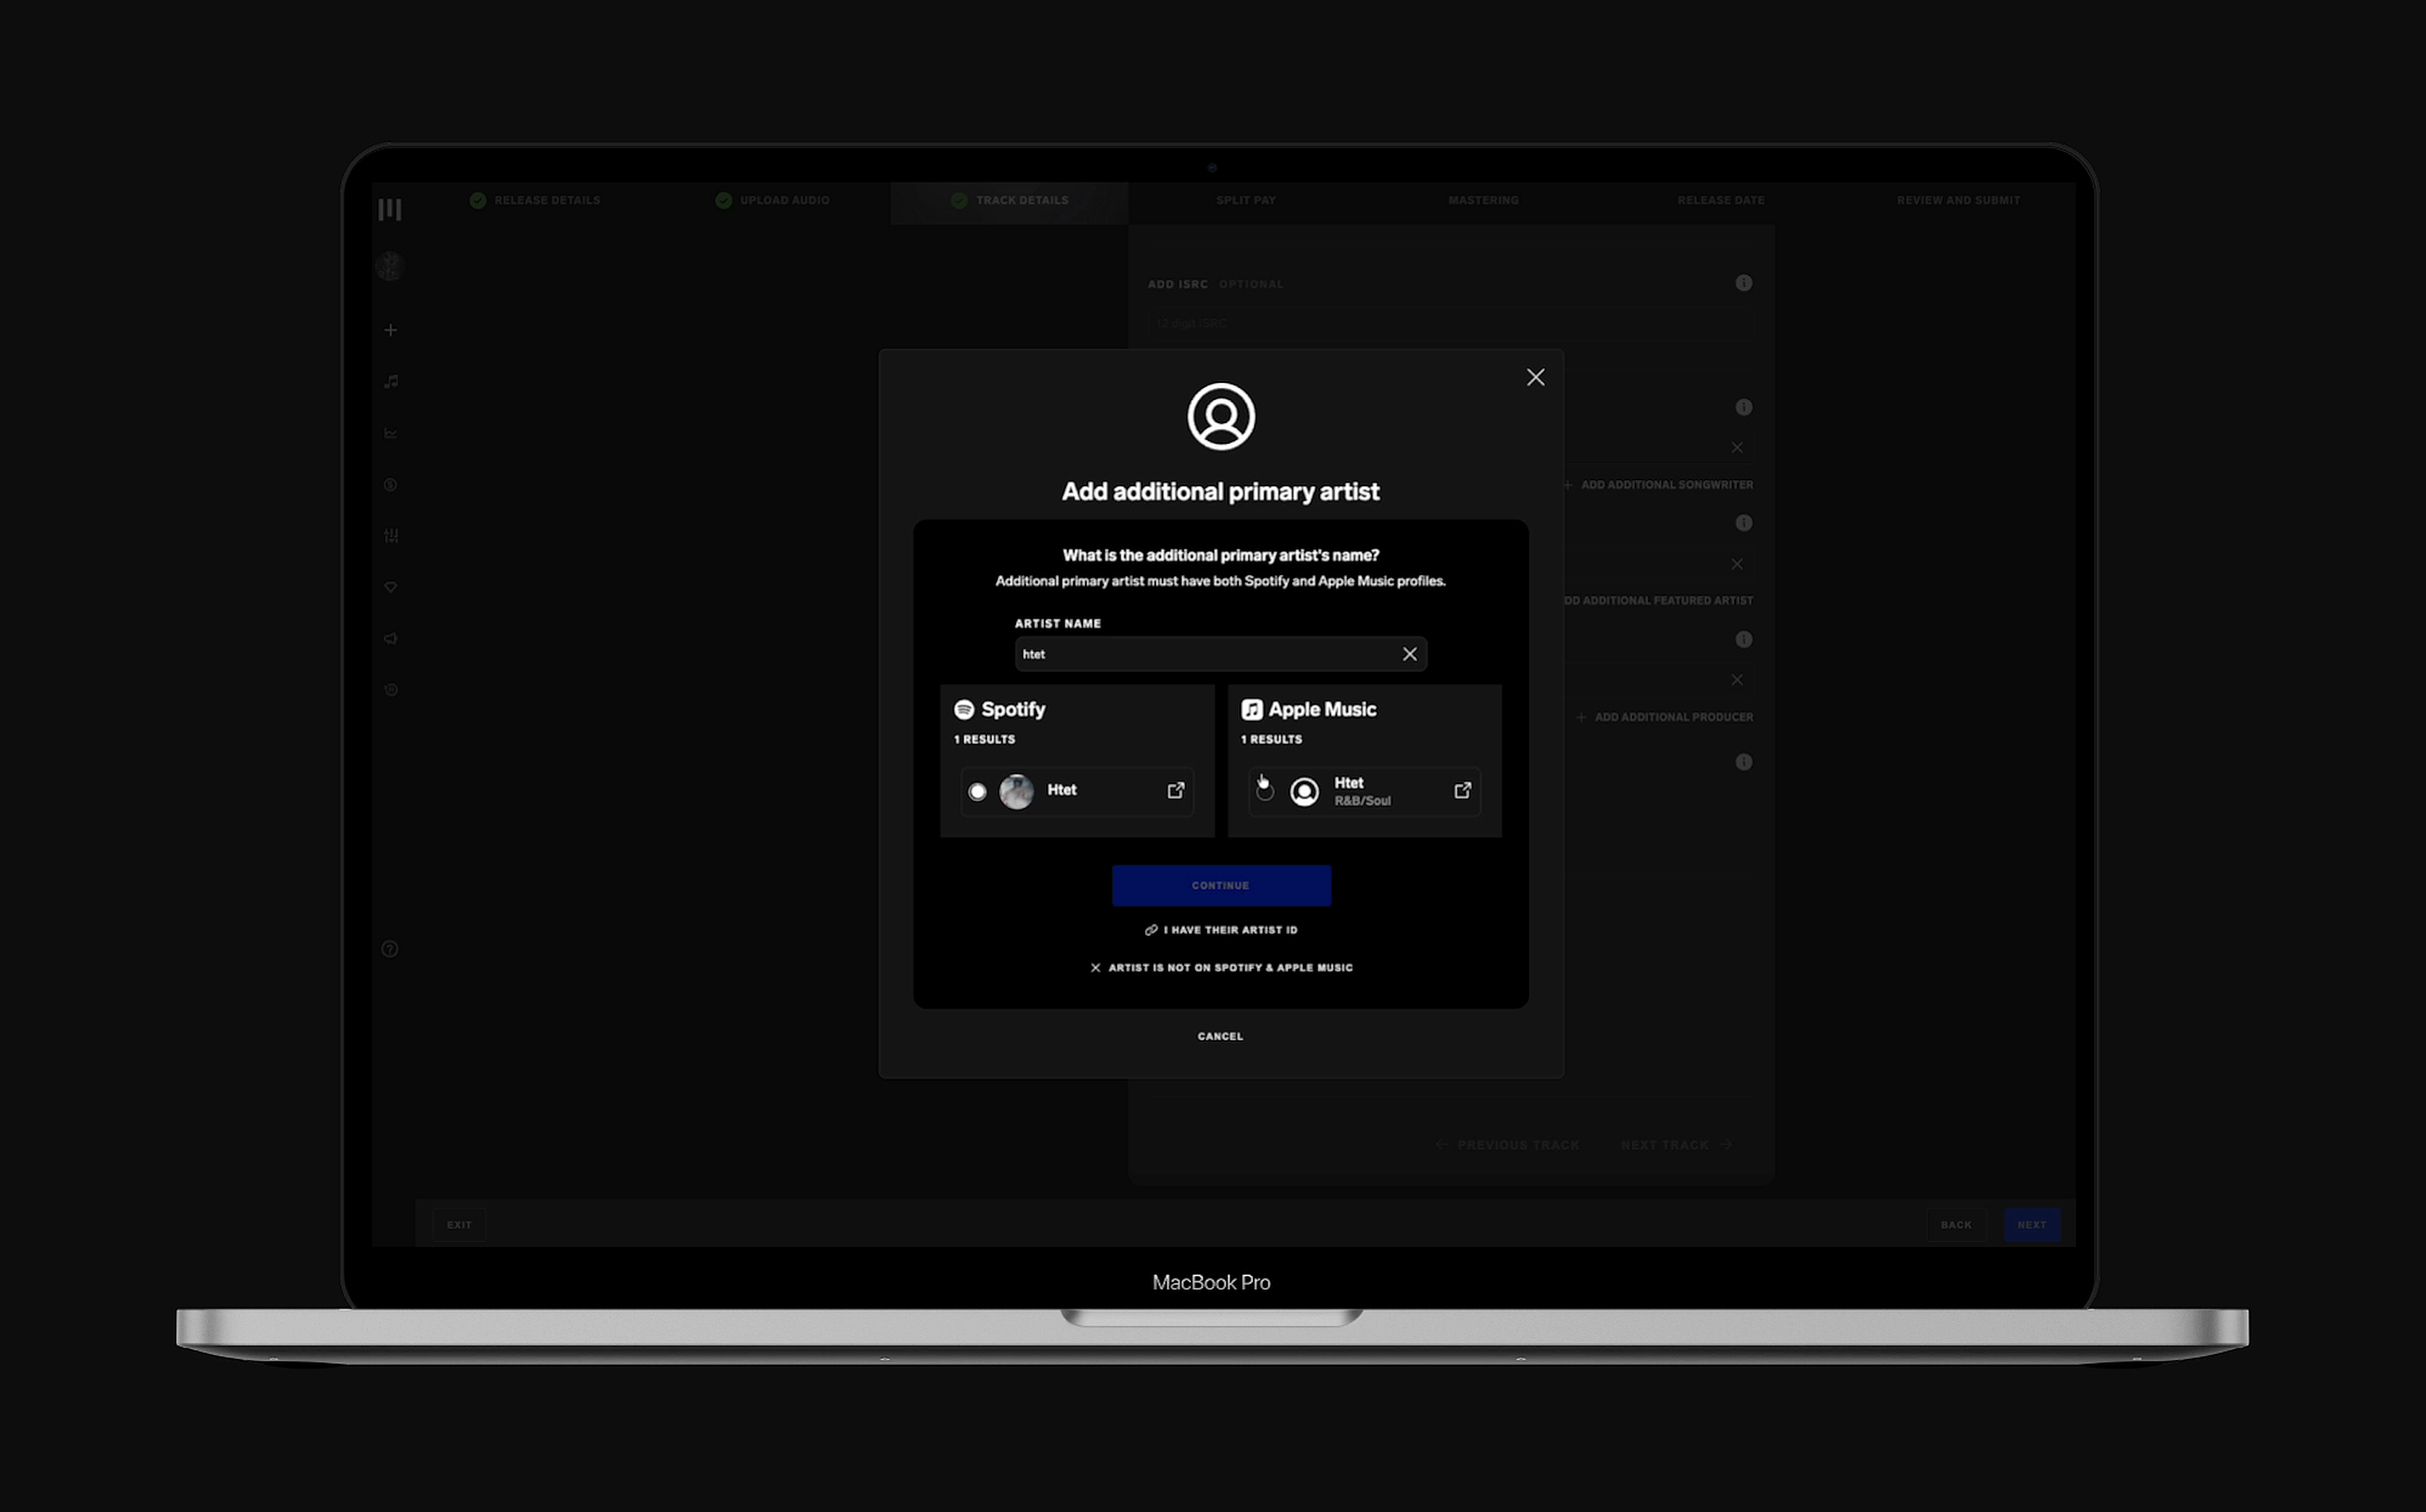Click I Have Their Artist ID link
2426x1512 pixels.
1220,929
